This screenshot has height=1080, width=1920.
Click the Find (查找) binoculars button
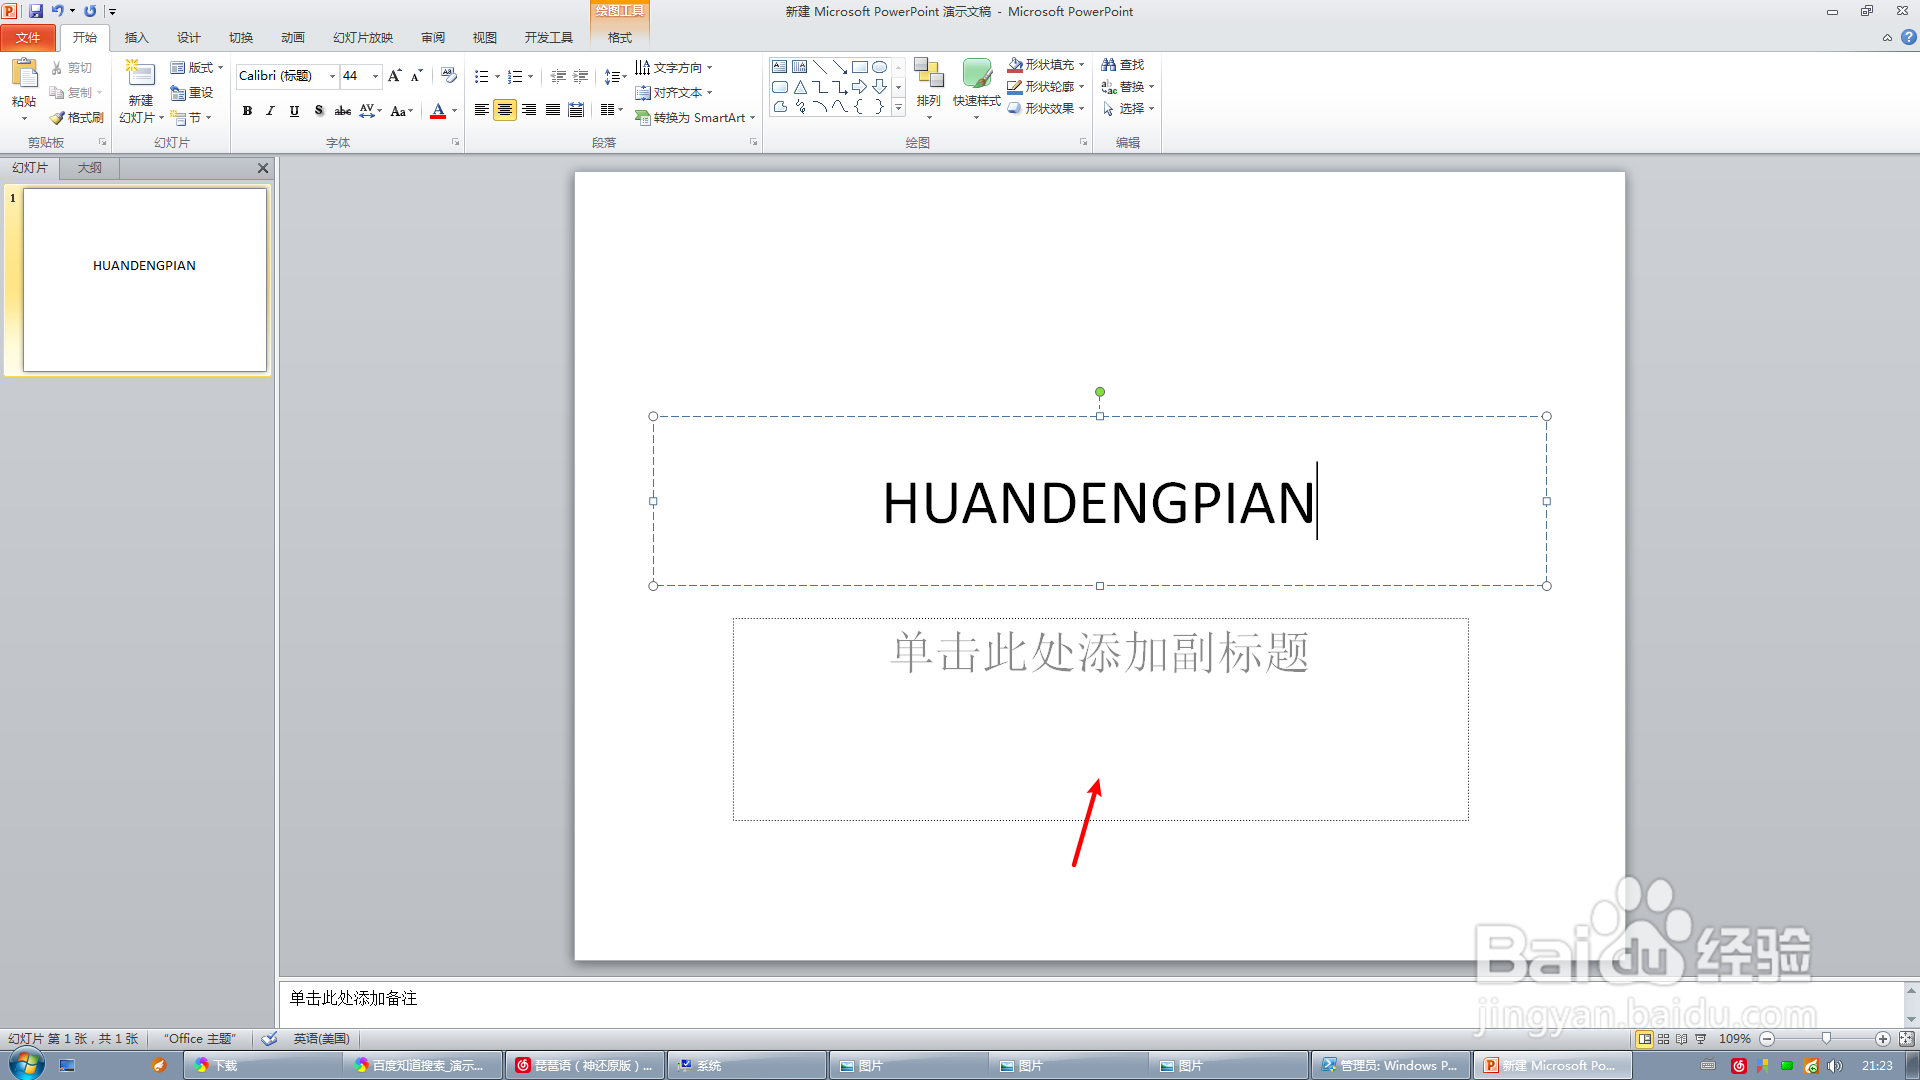point(1123,65)
